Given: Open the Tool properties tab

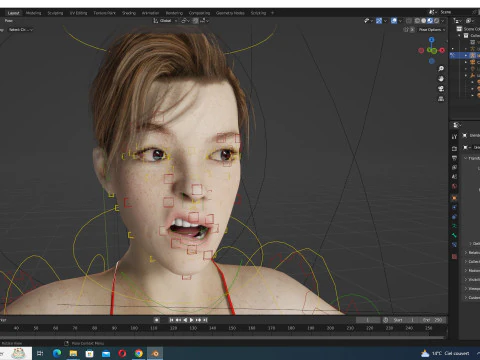Looking at the screenshot, I should tap(454, 137).
